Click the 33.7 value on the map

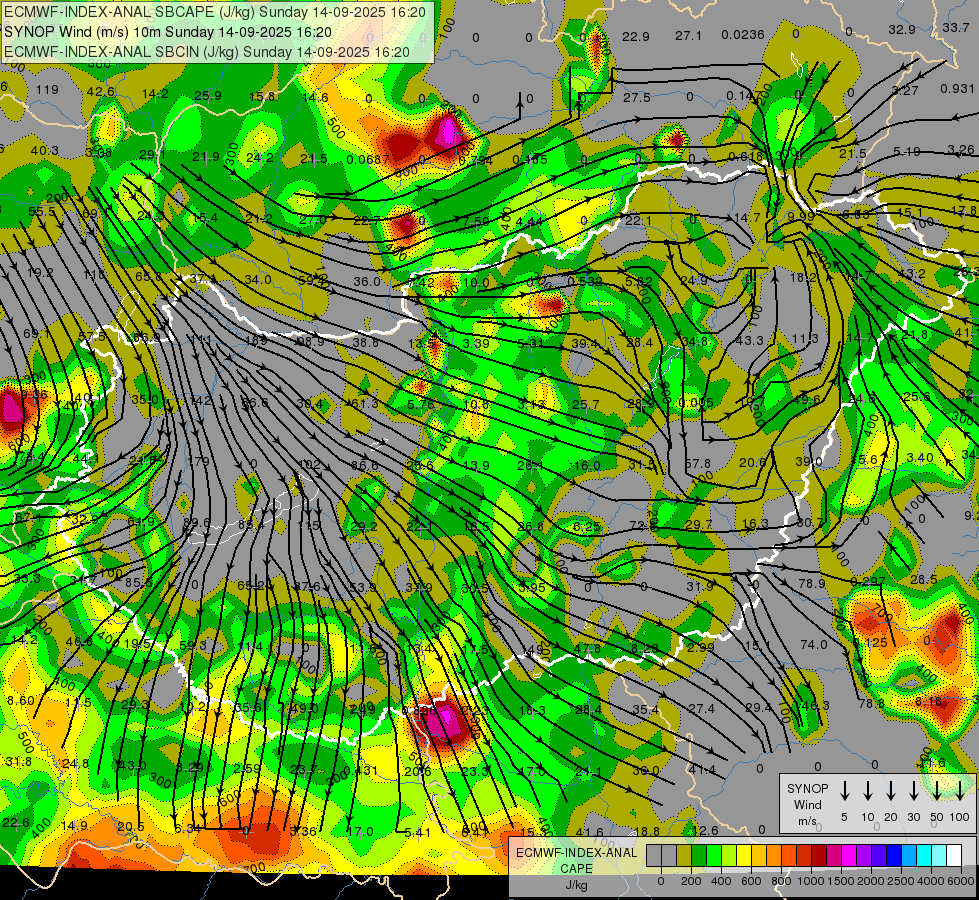click(955, 27)
